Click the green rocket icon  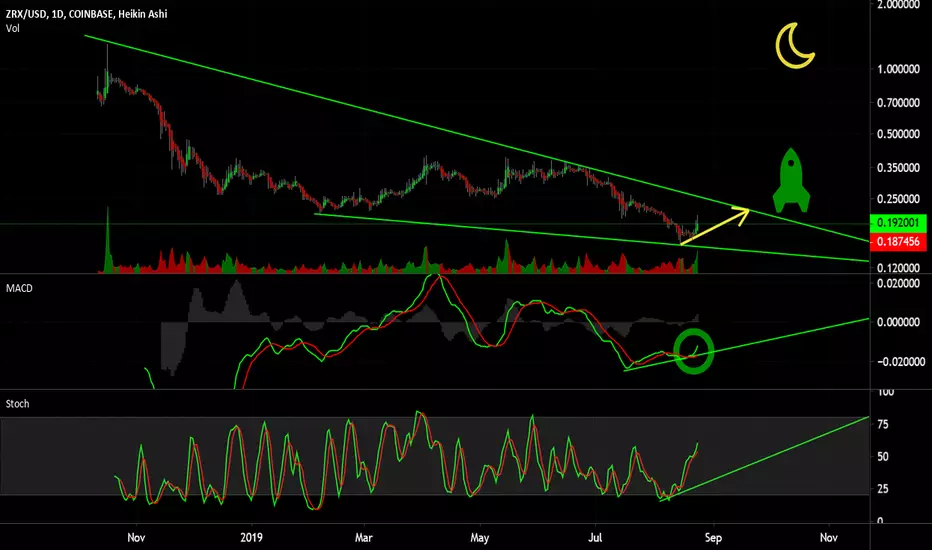(791, 181)
